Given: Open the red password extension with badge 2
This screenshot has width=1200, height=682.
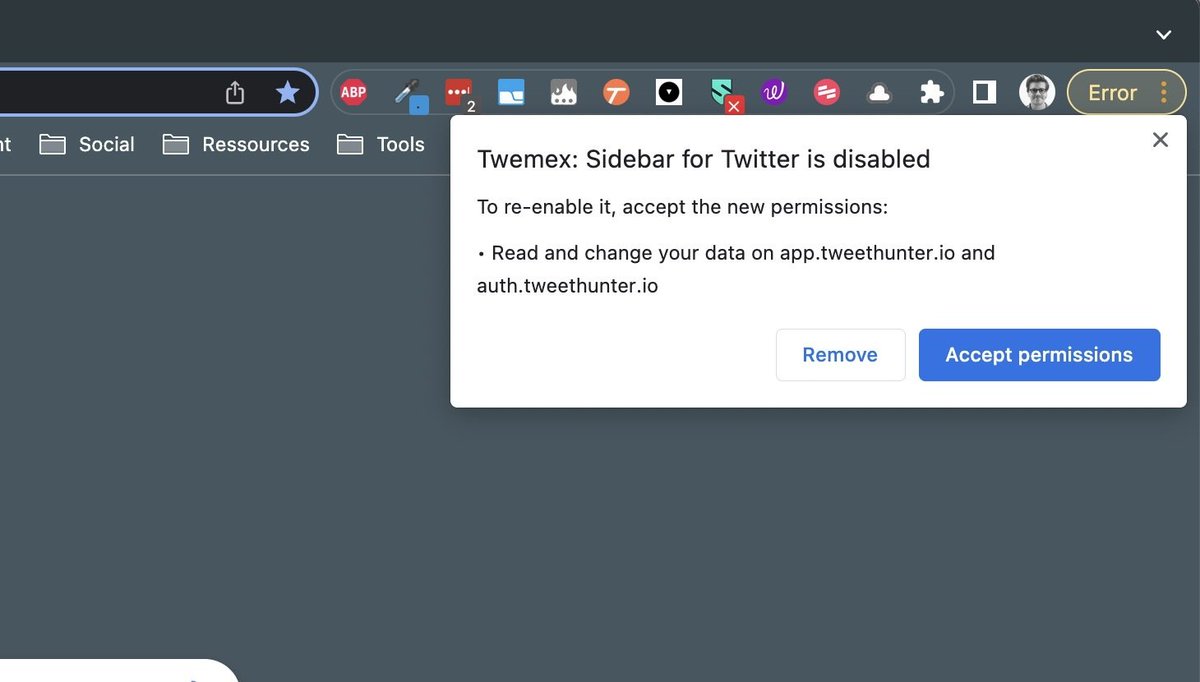Looking at the screenshot, I should coord(459,94).
